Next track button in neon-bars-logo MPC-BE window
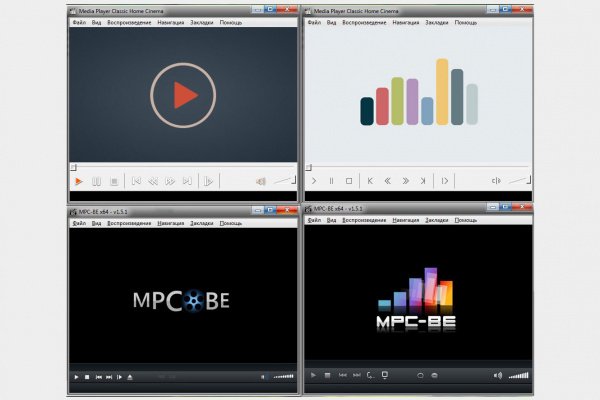 [x=357, y=375]
